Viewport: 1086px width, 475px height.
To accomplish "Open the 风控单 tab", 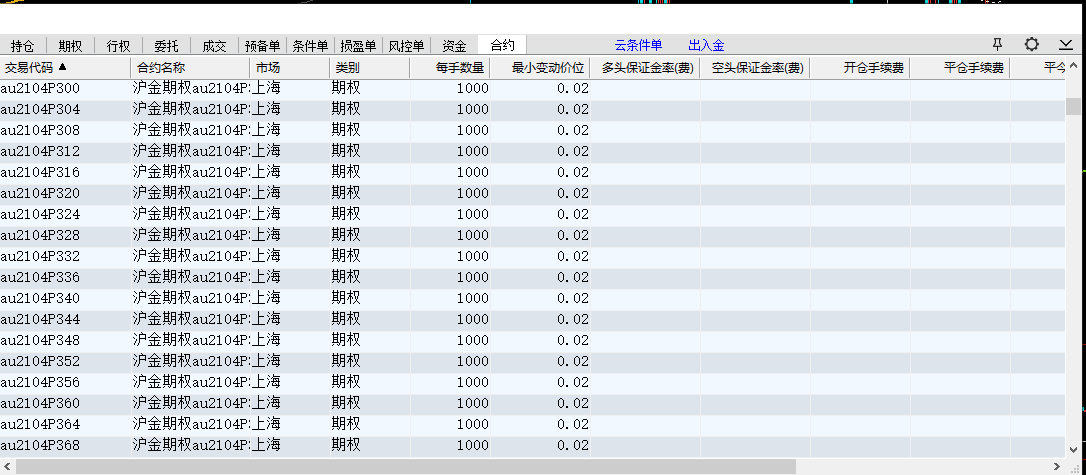I will point(406,46).
